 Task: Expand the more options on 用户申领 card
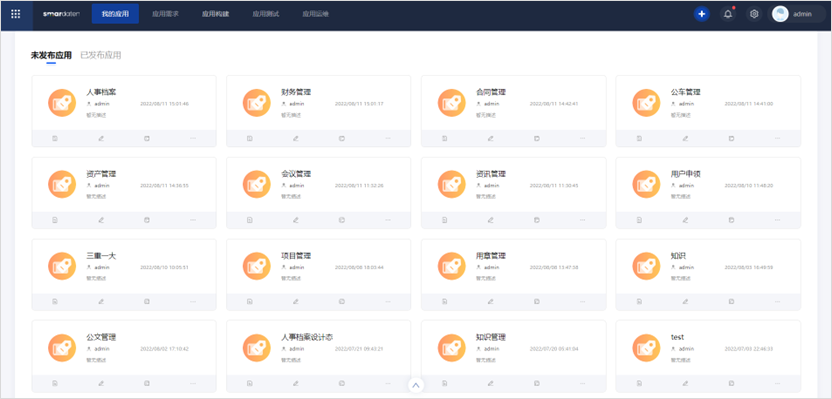coord(777,220)
